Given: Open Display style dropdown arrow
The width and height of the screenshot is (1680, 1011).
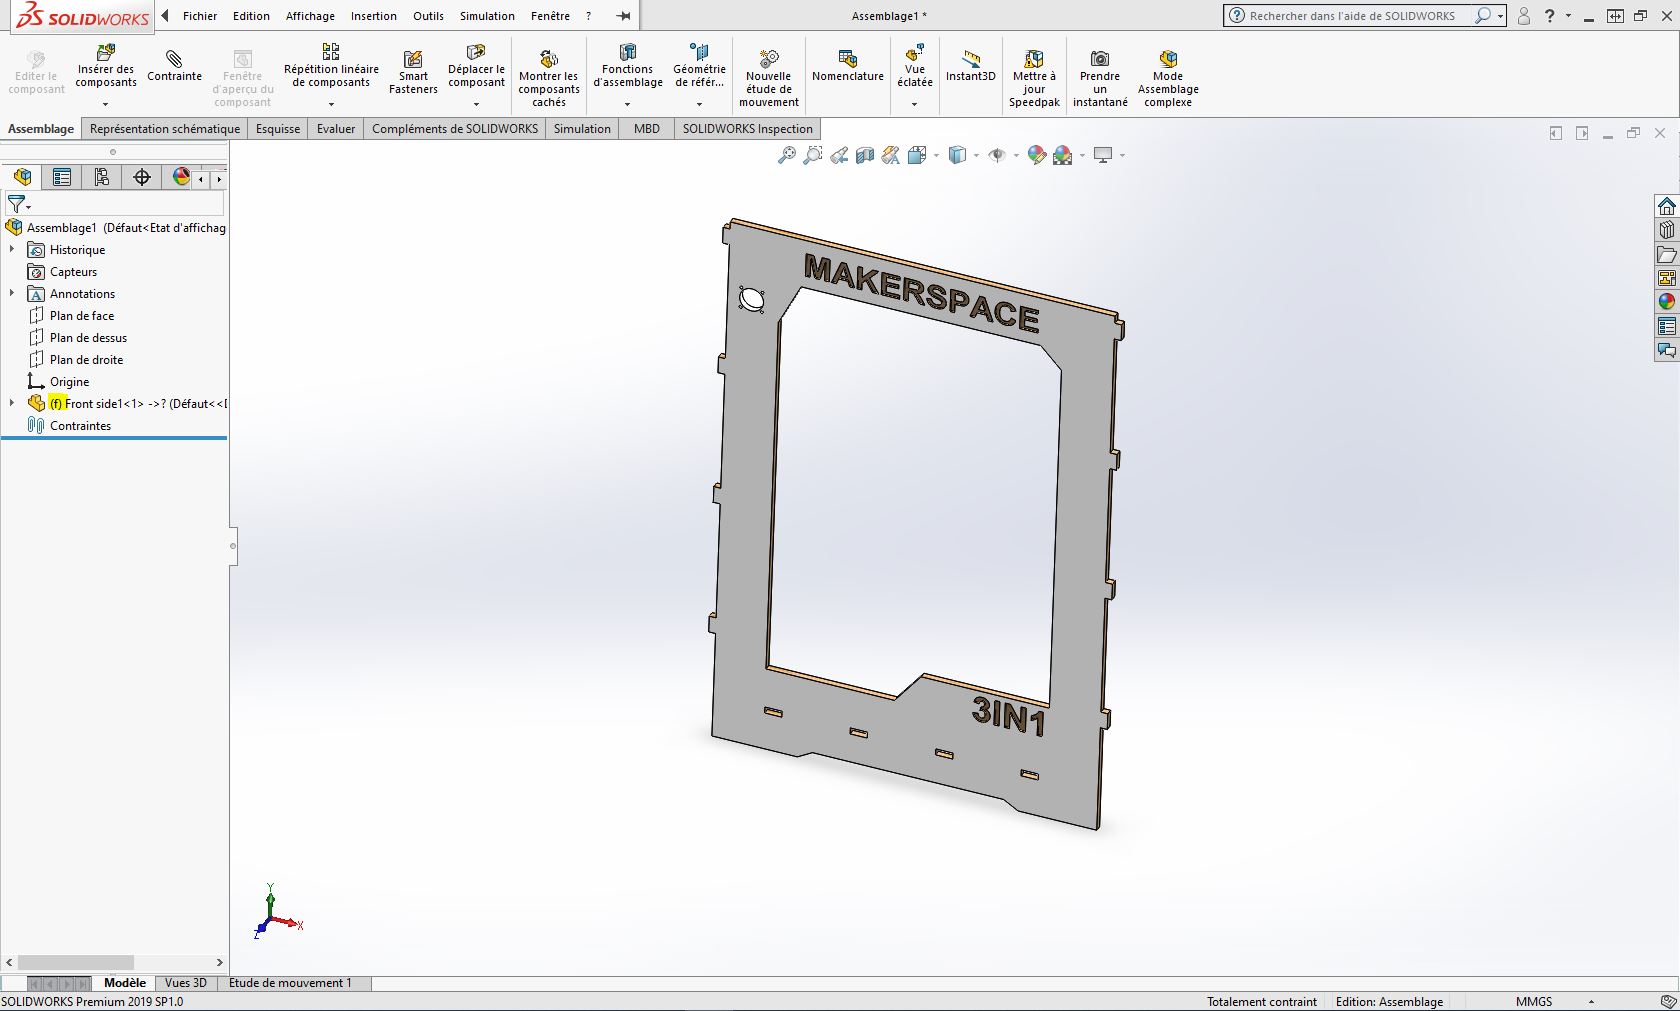Looking at the screenshot, I should pyautogui.click(x=976, y=155).
